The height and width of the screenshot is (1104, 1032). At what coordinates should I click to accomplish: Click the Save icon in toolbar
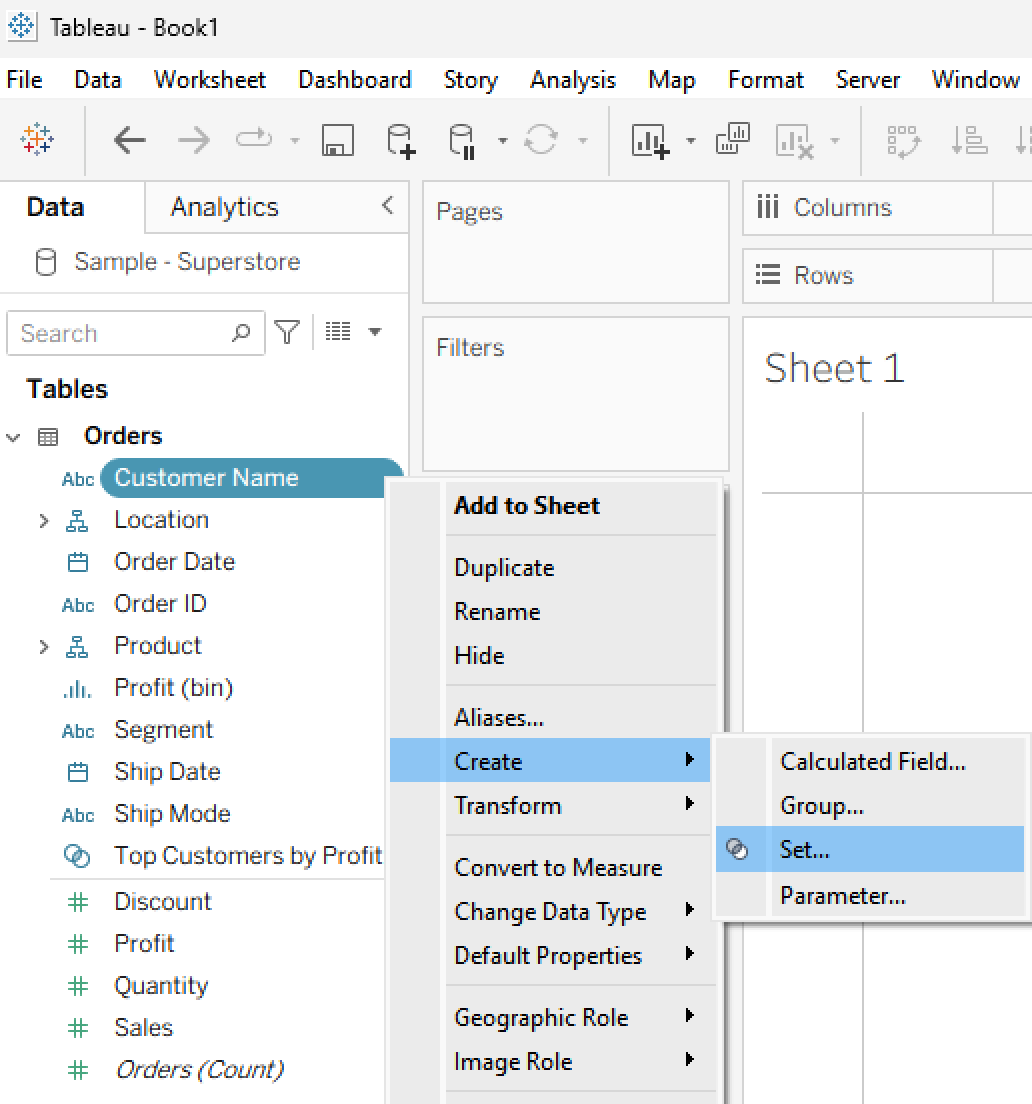point(338,140)
